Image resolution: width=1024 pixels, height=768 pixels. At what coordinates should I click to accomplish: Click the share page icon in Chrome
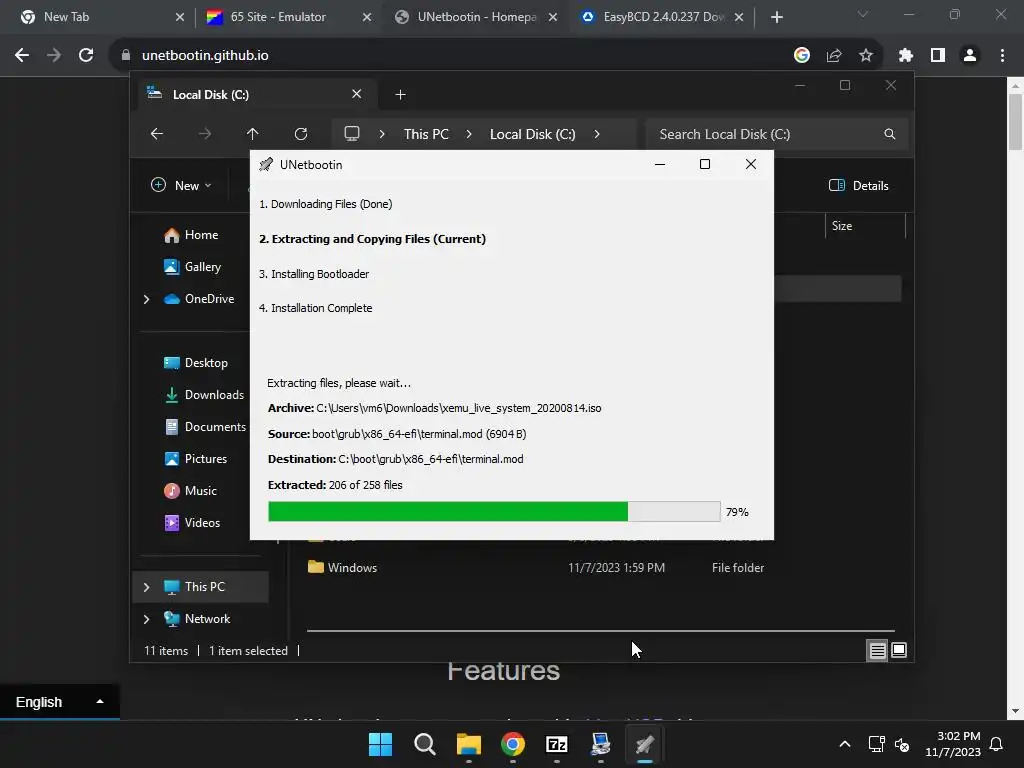click(834, 56)
